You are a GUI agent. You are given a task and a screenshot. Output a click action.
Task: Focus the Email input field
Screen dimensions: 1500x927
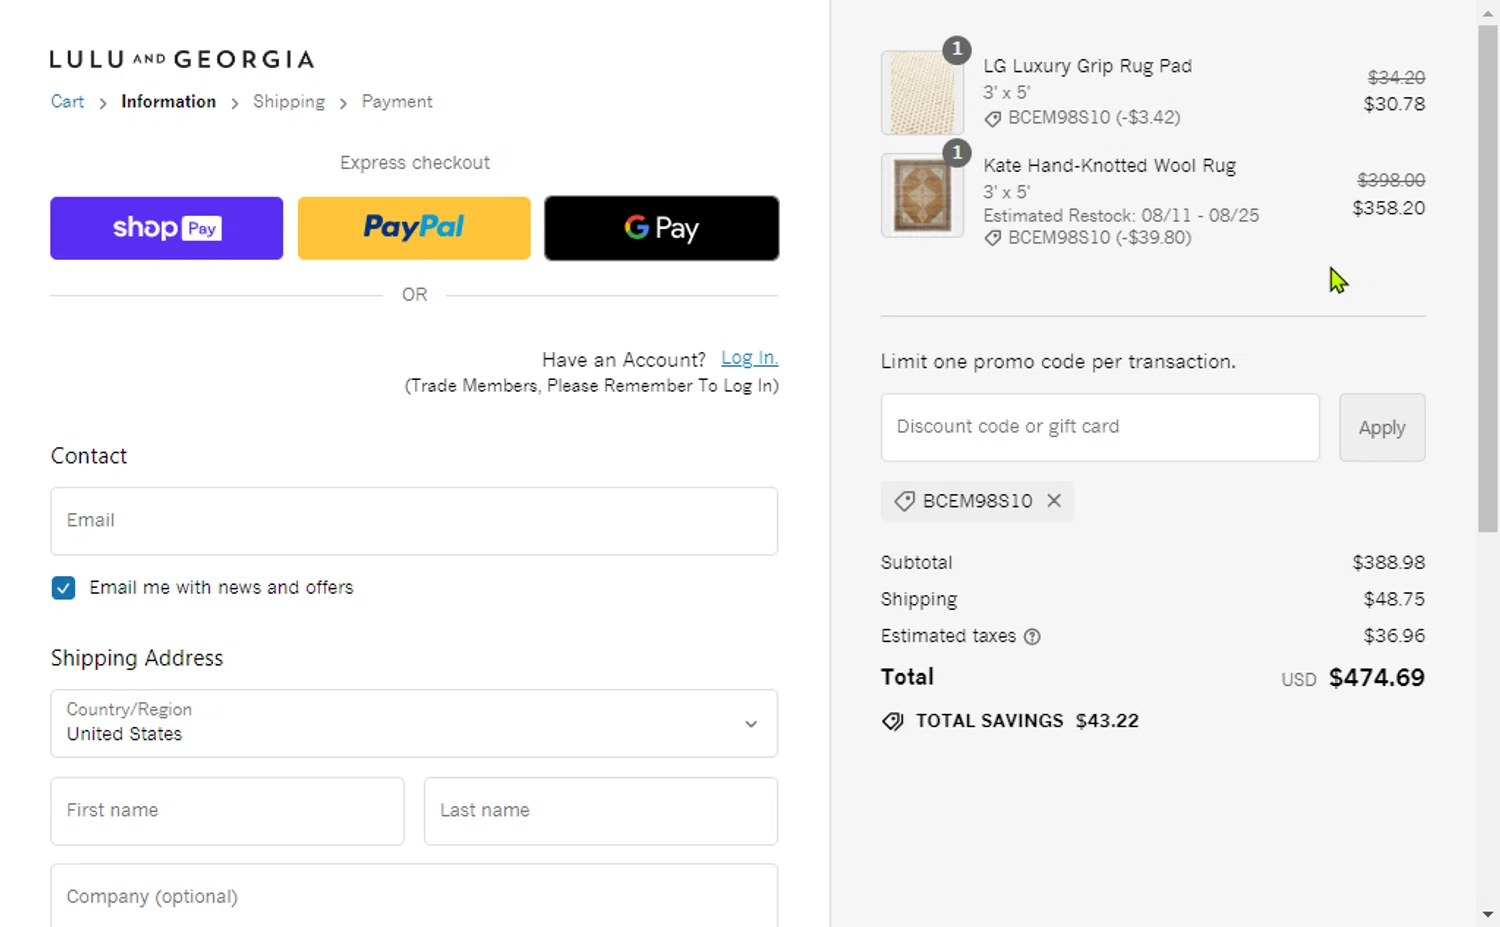click(414, 521)
